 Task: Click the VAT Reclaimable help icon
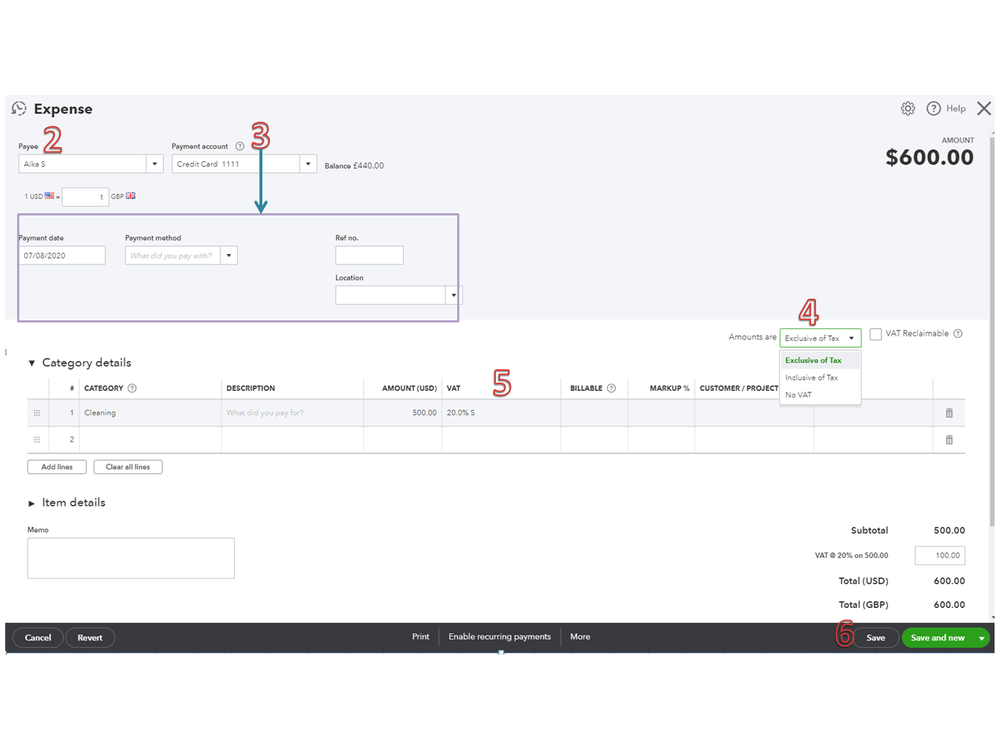coord(958,333)
